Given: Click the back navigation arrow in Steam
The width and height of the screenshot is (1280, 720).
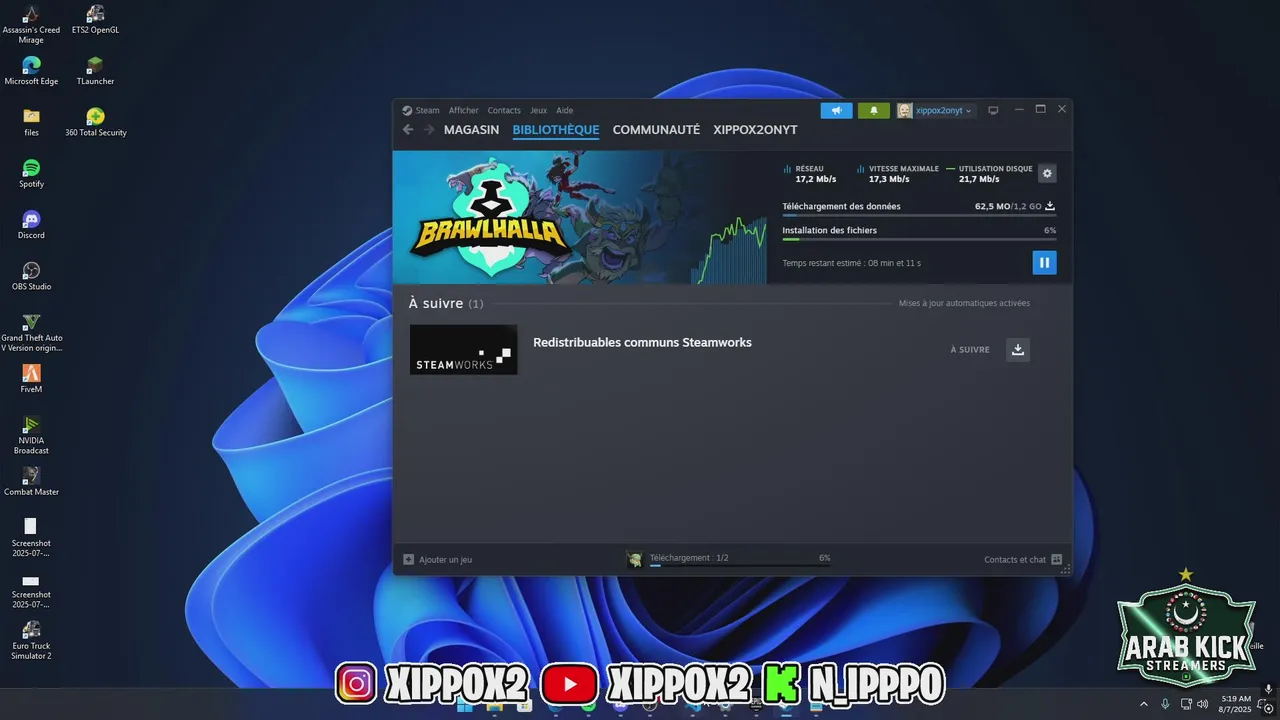Looking at the screenshot, I should [408, 130].
